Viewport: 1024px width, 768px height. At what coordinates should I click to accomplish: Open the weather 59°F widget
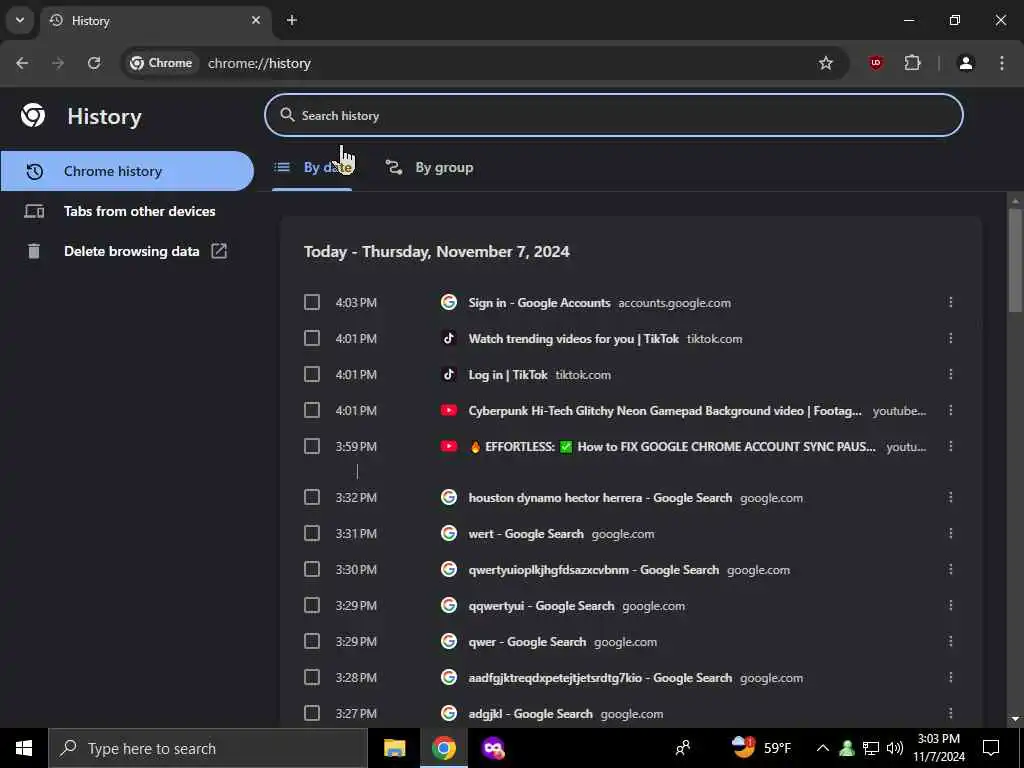[761, 748]
